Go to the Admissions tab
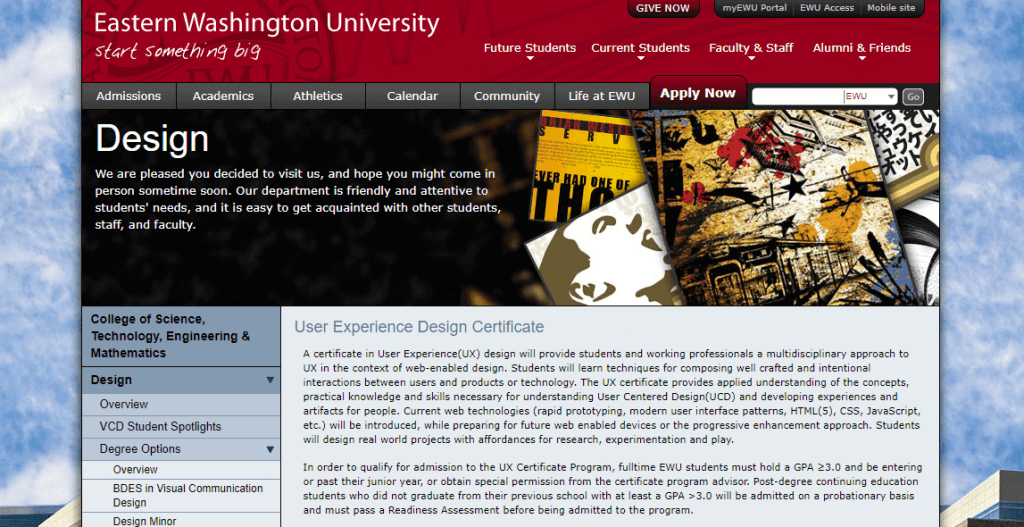 pos(129,96)
